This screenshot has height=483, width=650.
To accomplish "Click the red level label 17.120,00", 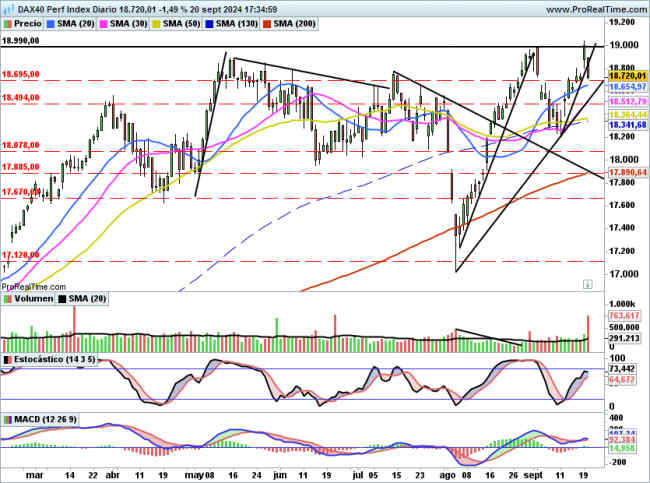I will pos(20,255).
